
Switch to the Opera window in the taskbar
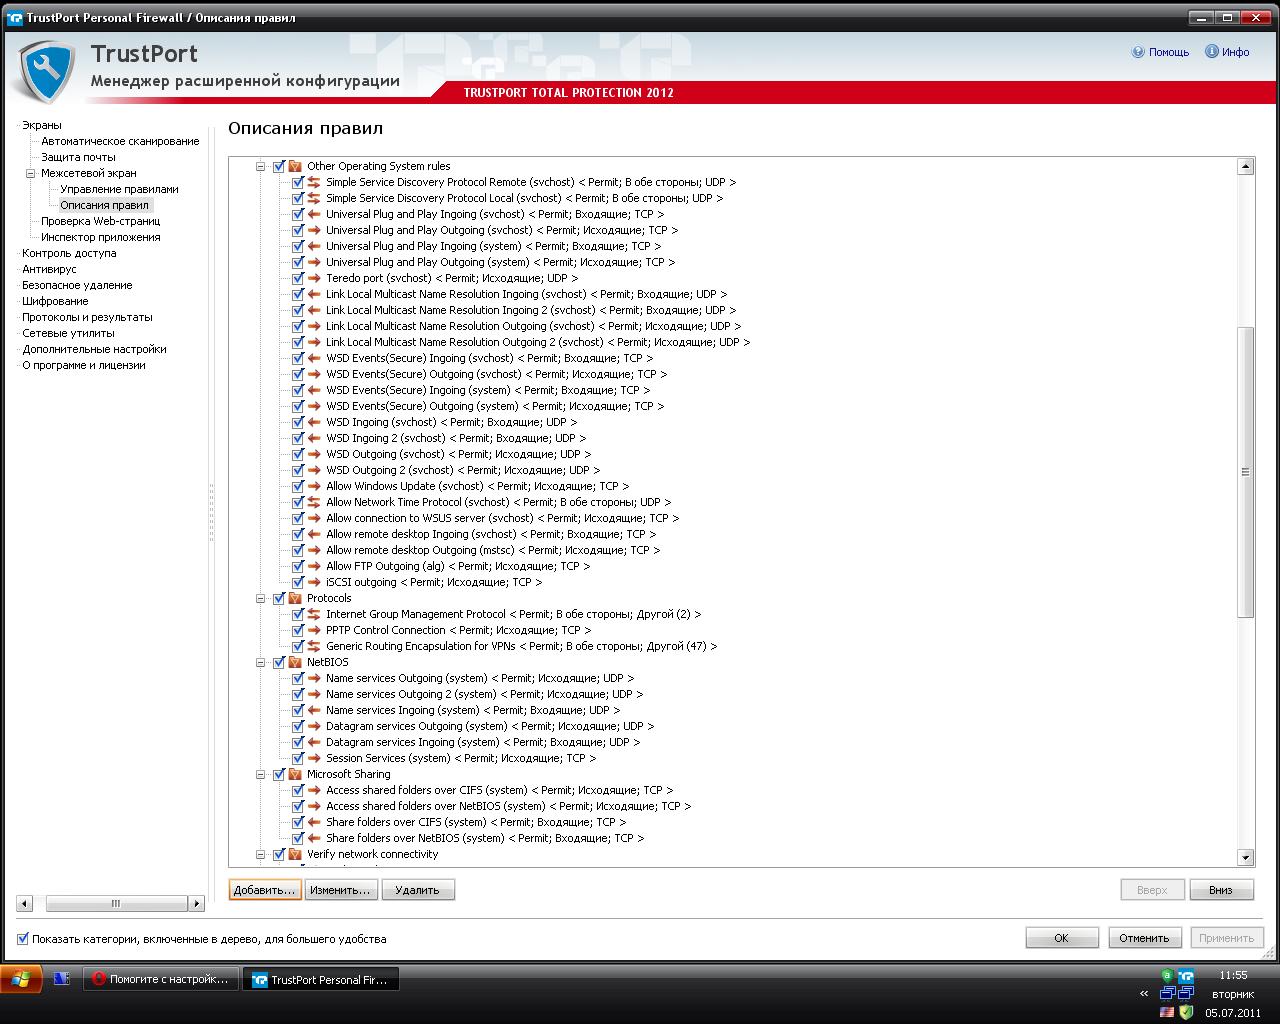tap(161, 980)
